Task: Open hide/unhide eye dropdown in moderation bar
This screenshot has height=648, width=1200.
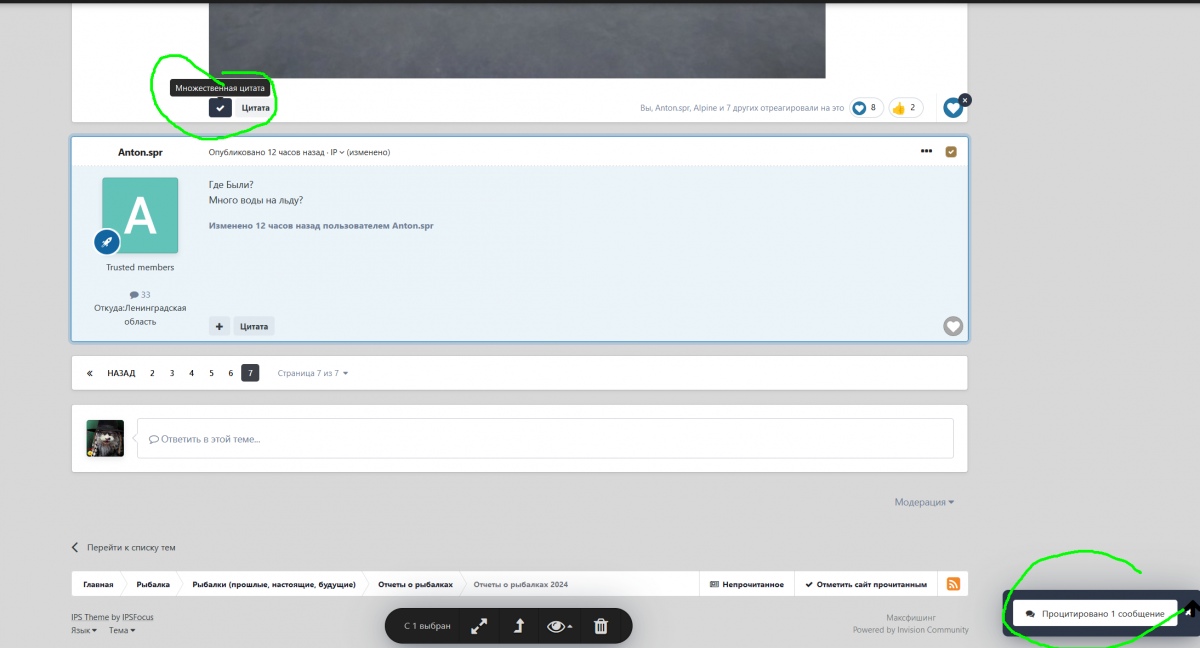Action: [x=559, y=626]
